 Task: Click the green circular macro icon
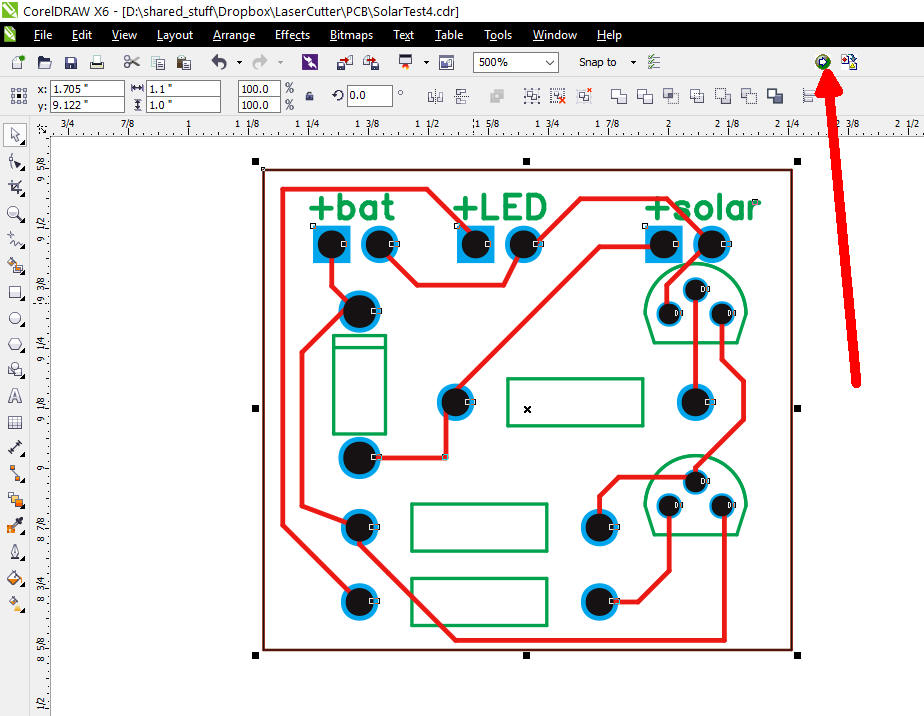[x=823, y=62]
